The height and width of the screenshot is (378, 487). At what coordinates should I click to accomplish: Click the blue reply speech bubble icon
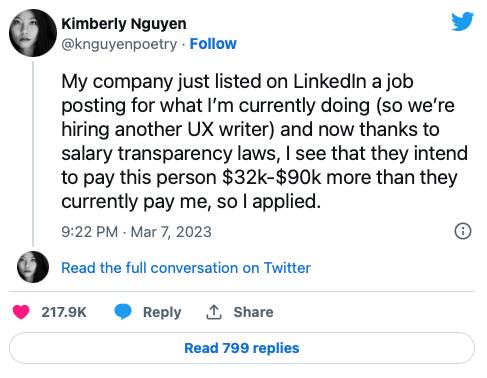123,312
